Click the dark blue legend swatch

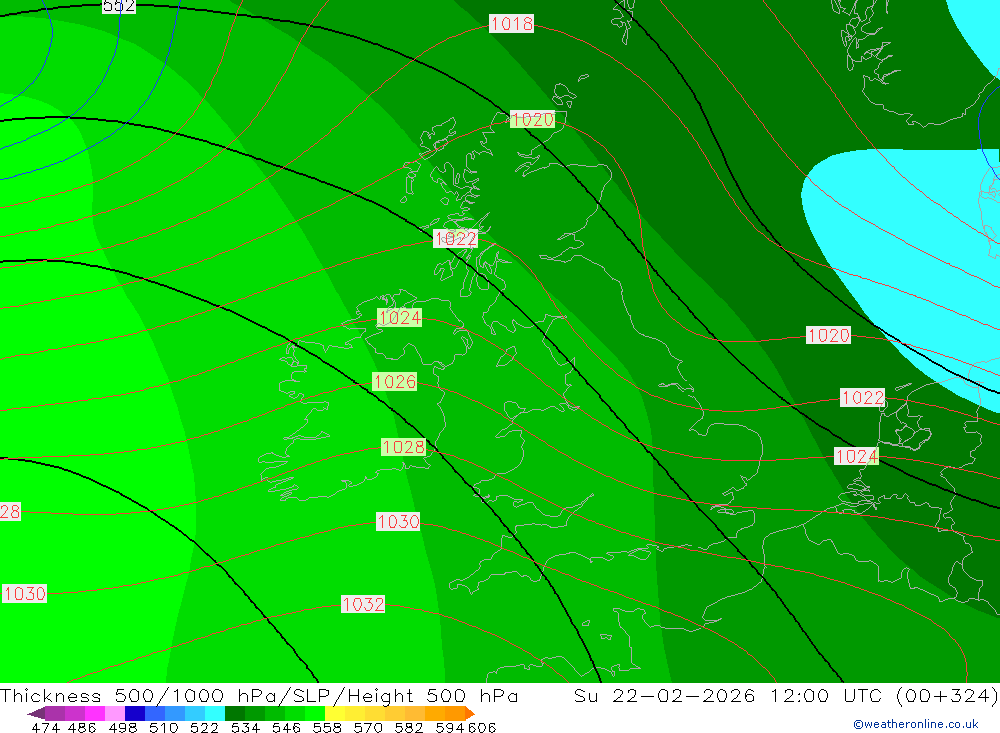(x=135, y=713)
